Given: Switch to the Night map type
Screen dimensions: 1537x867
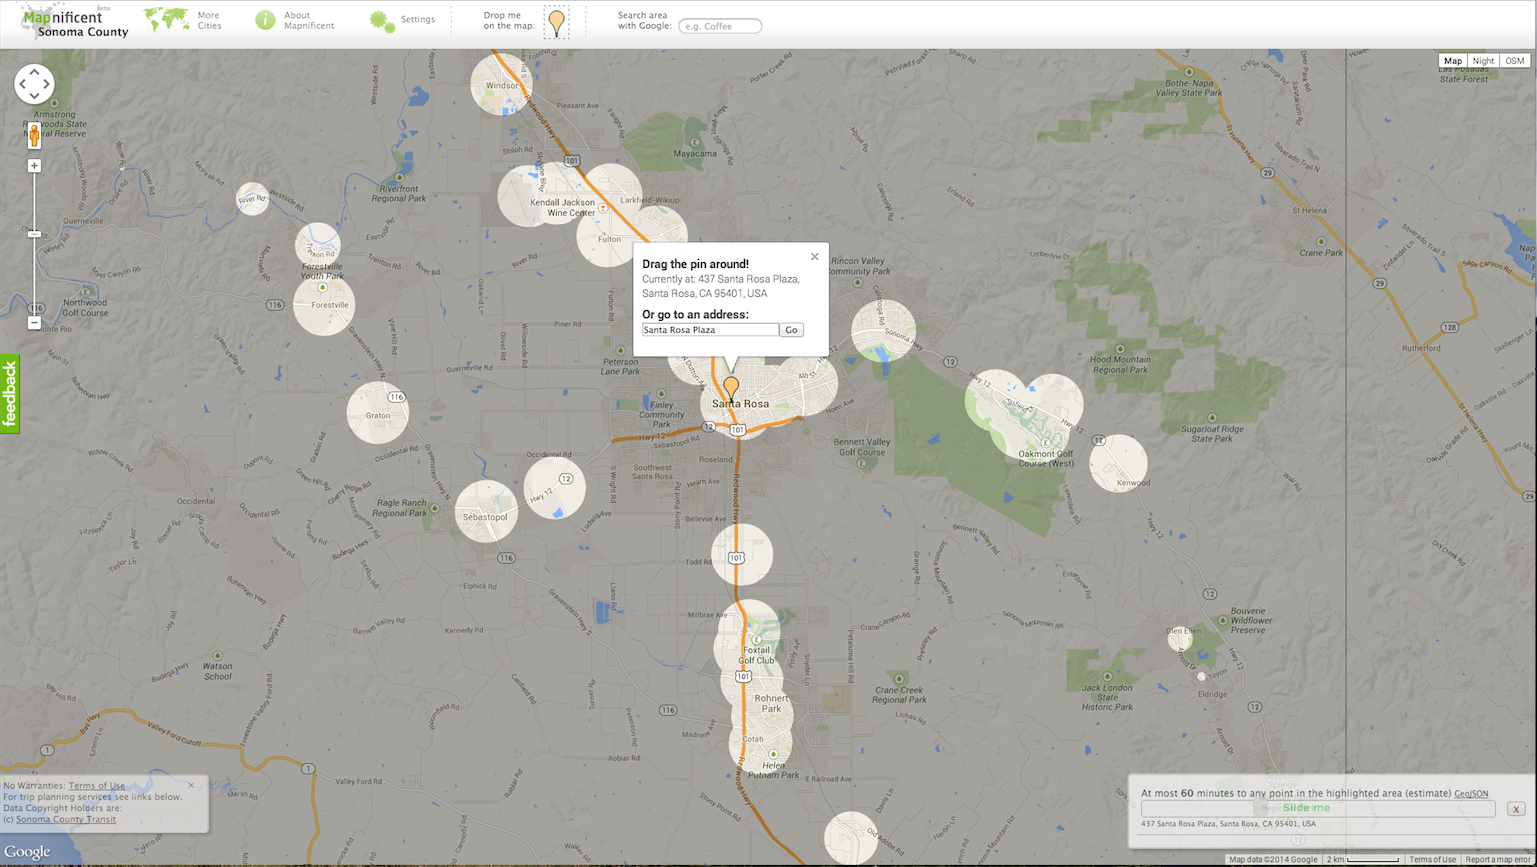Looking at the screenshot, I should click(1483, 61).
